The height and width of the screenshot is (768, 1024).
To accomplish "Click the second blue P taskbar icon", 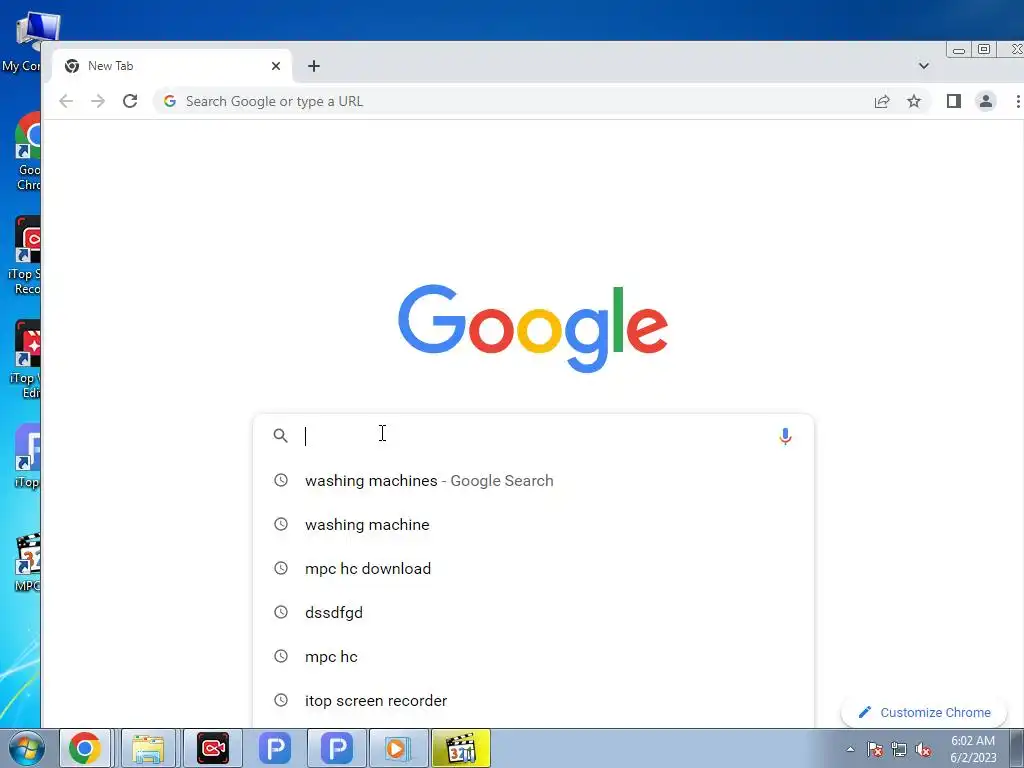I will [x=336, y=748].
